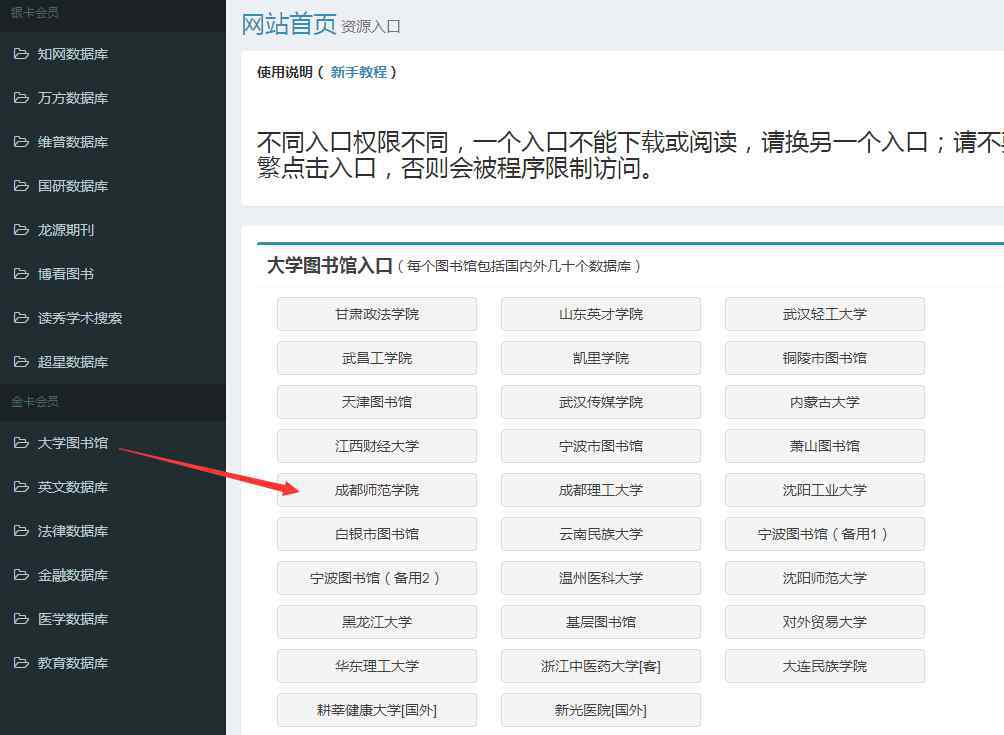This screenshot has height=735, width=1004.
Task: Select the 成都理工大学 button
Action: 601,490
